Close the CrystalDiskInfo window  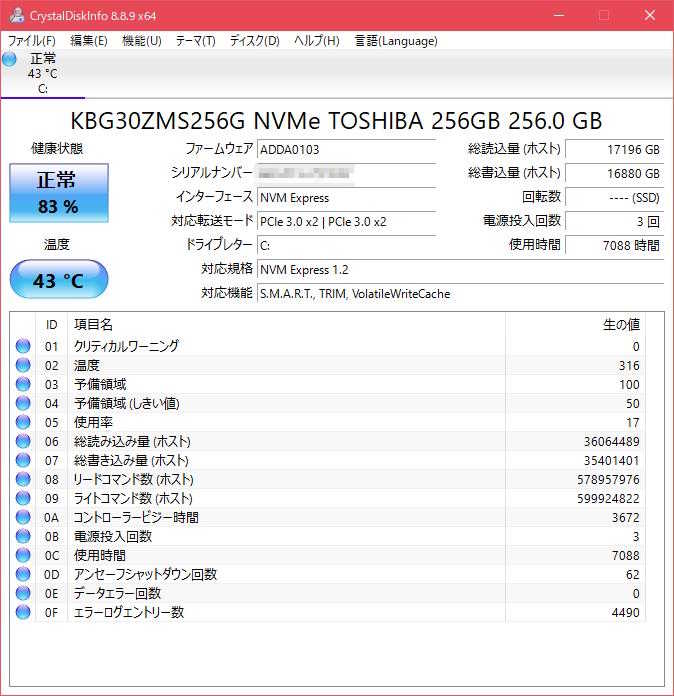click(x=650, y=16)
